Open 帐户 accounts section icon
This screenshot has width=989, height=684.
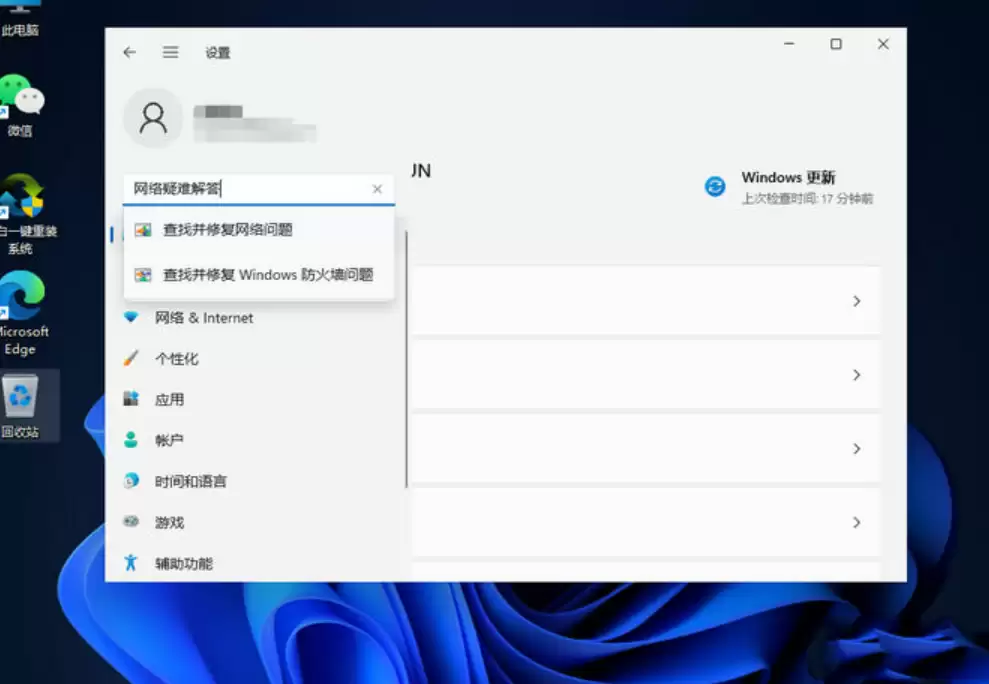pyautogui.click(x=132, y=440)
